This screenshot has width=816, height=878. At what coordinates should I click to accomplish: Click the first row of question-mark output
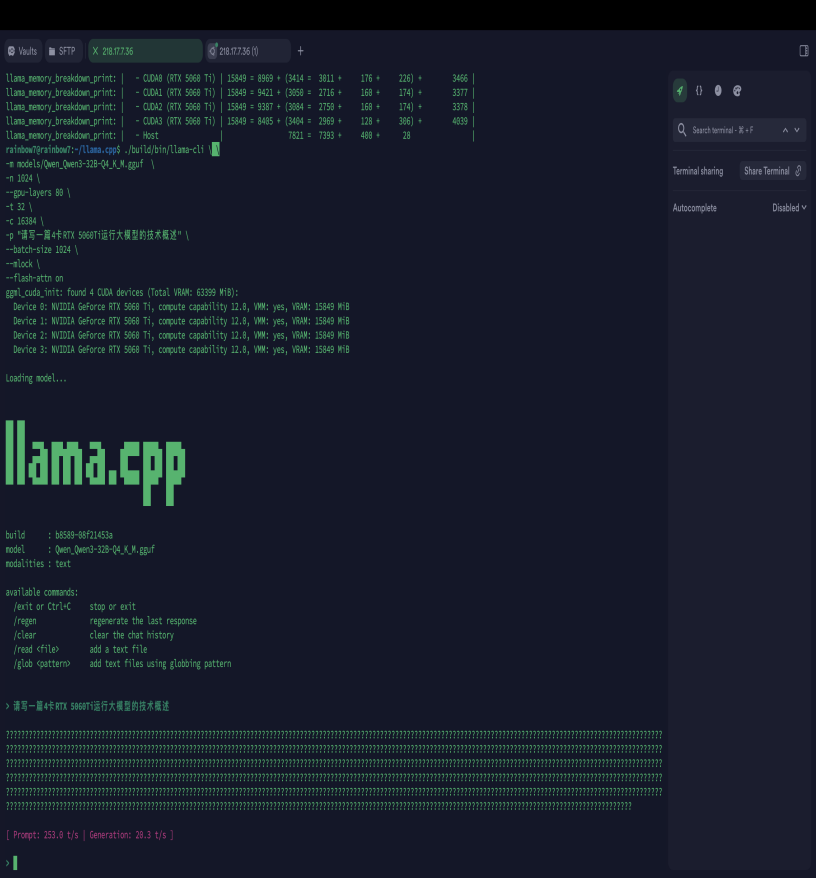[x=334, y=735]
